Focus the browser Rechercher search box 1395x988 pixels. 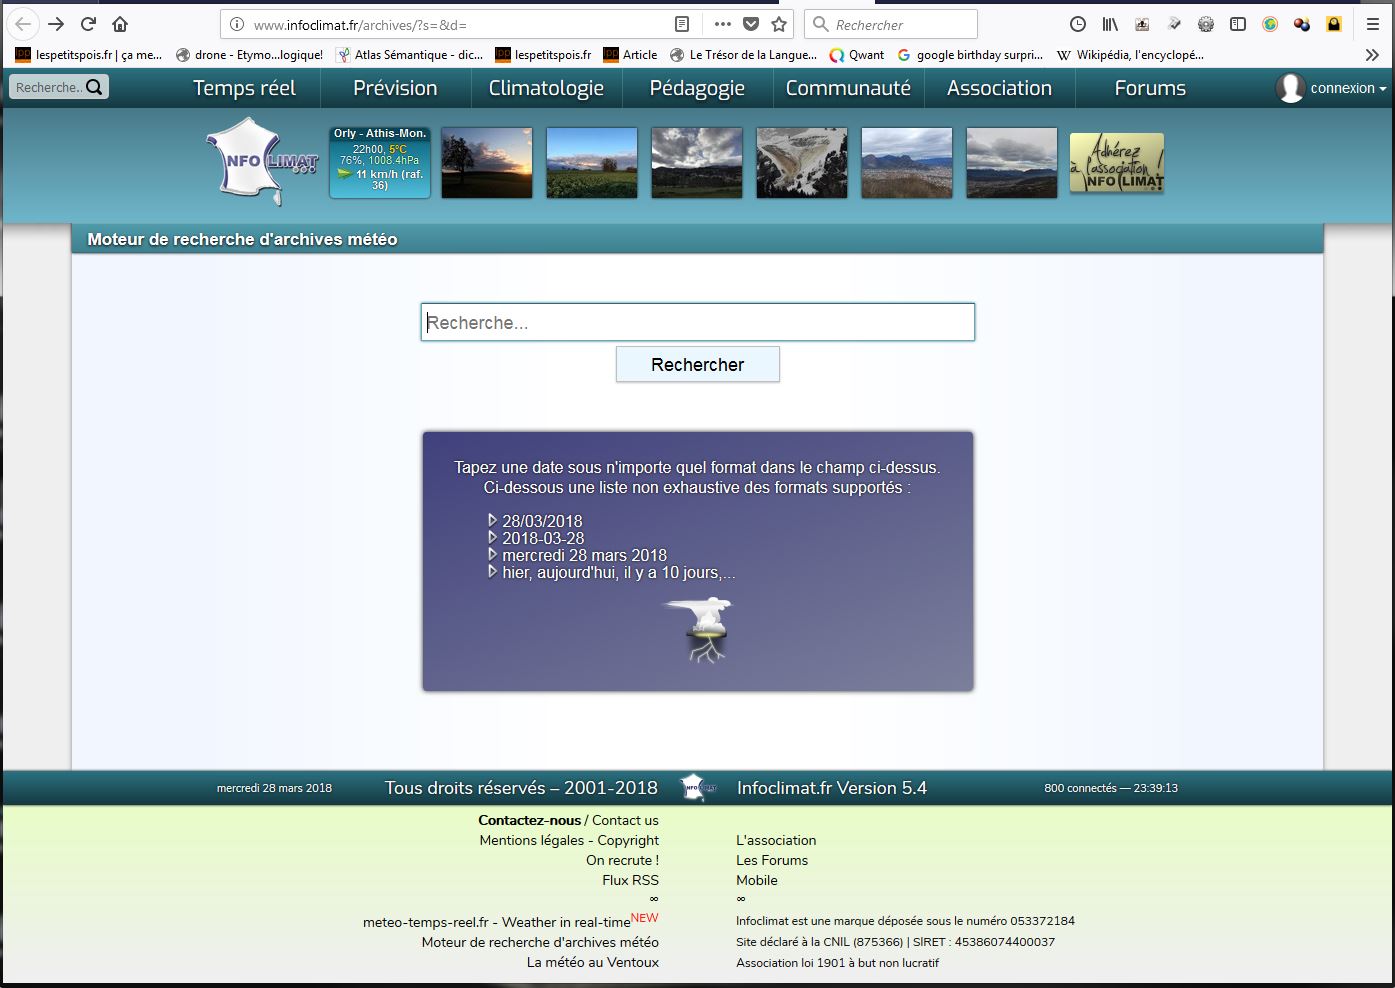890,24
